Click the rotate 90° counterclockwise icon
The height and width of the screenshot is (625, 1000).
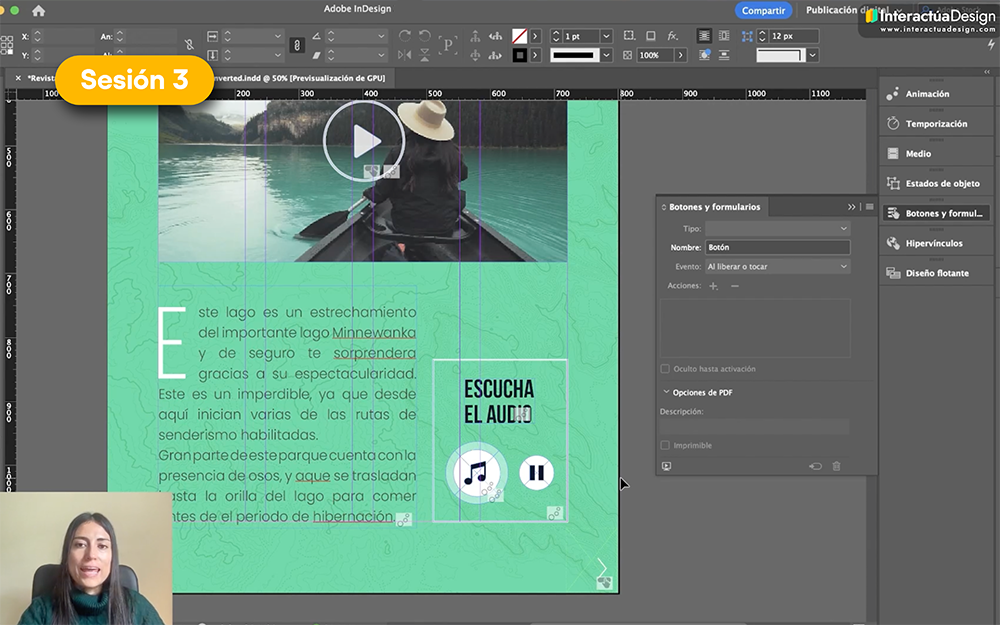(425, 36)
